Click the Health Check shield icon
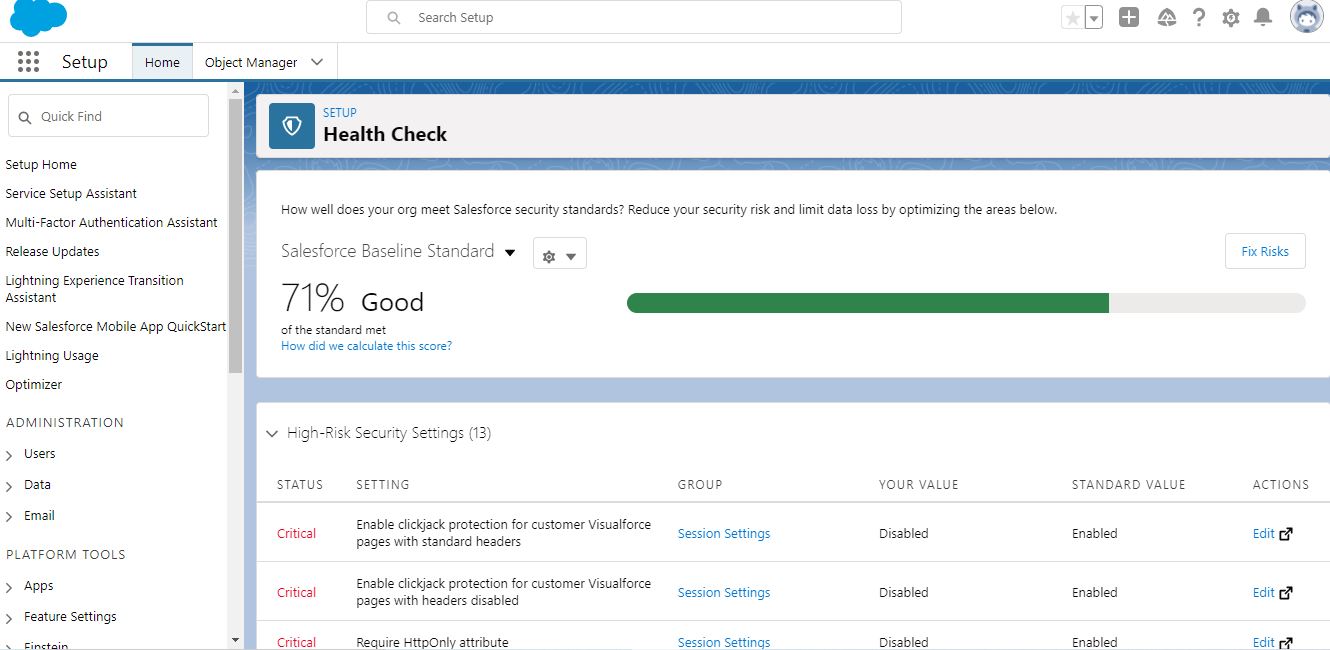Viewport: 1330px width, 650px height. (291, 126)
